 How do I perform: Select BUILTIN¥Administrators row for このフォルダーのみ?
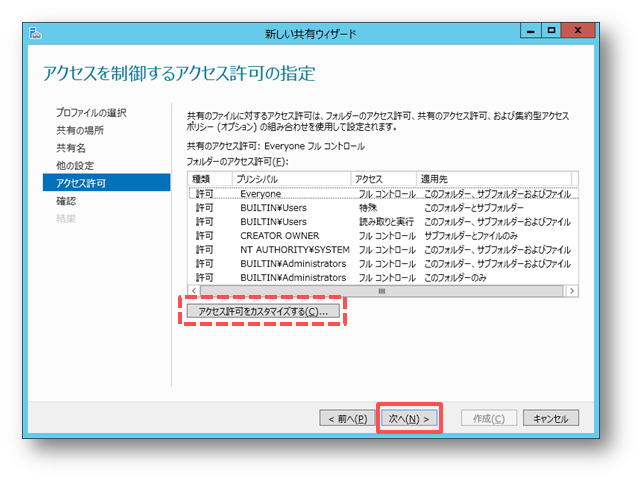tap(383, 277)
